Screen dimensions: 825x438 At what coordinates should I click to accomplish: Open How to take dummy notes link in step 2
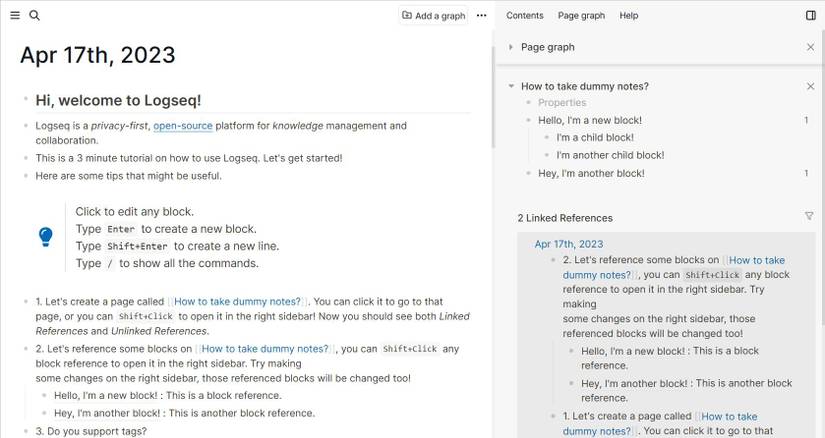click(x=265, y=349)
